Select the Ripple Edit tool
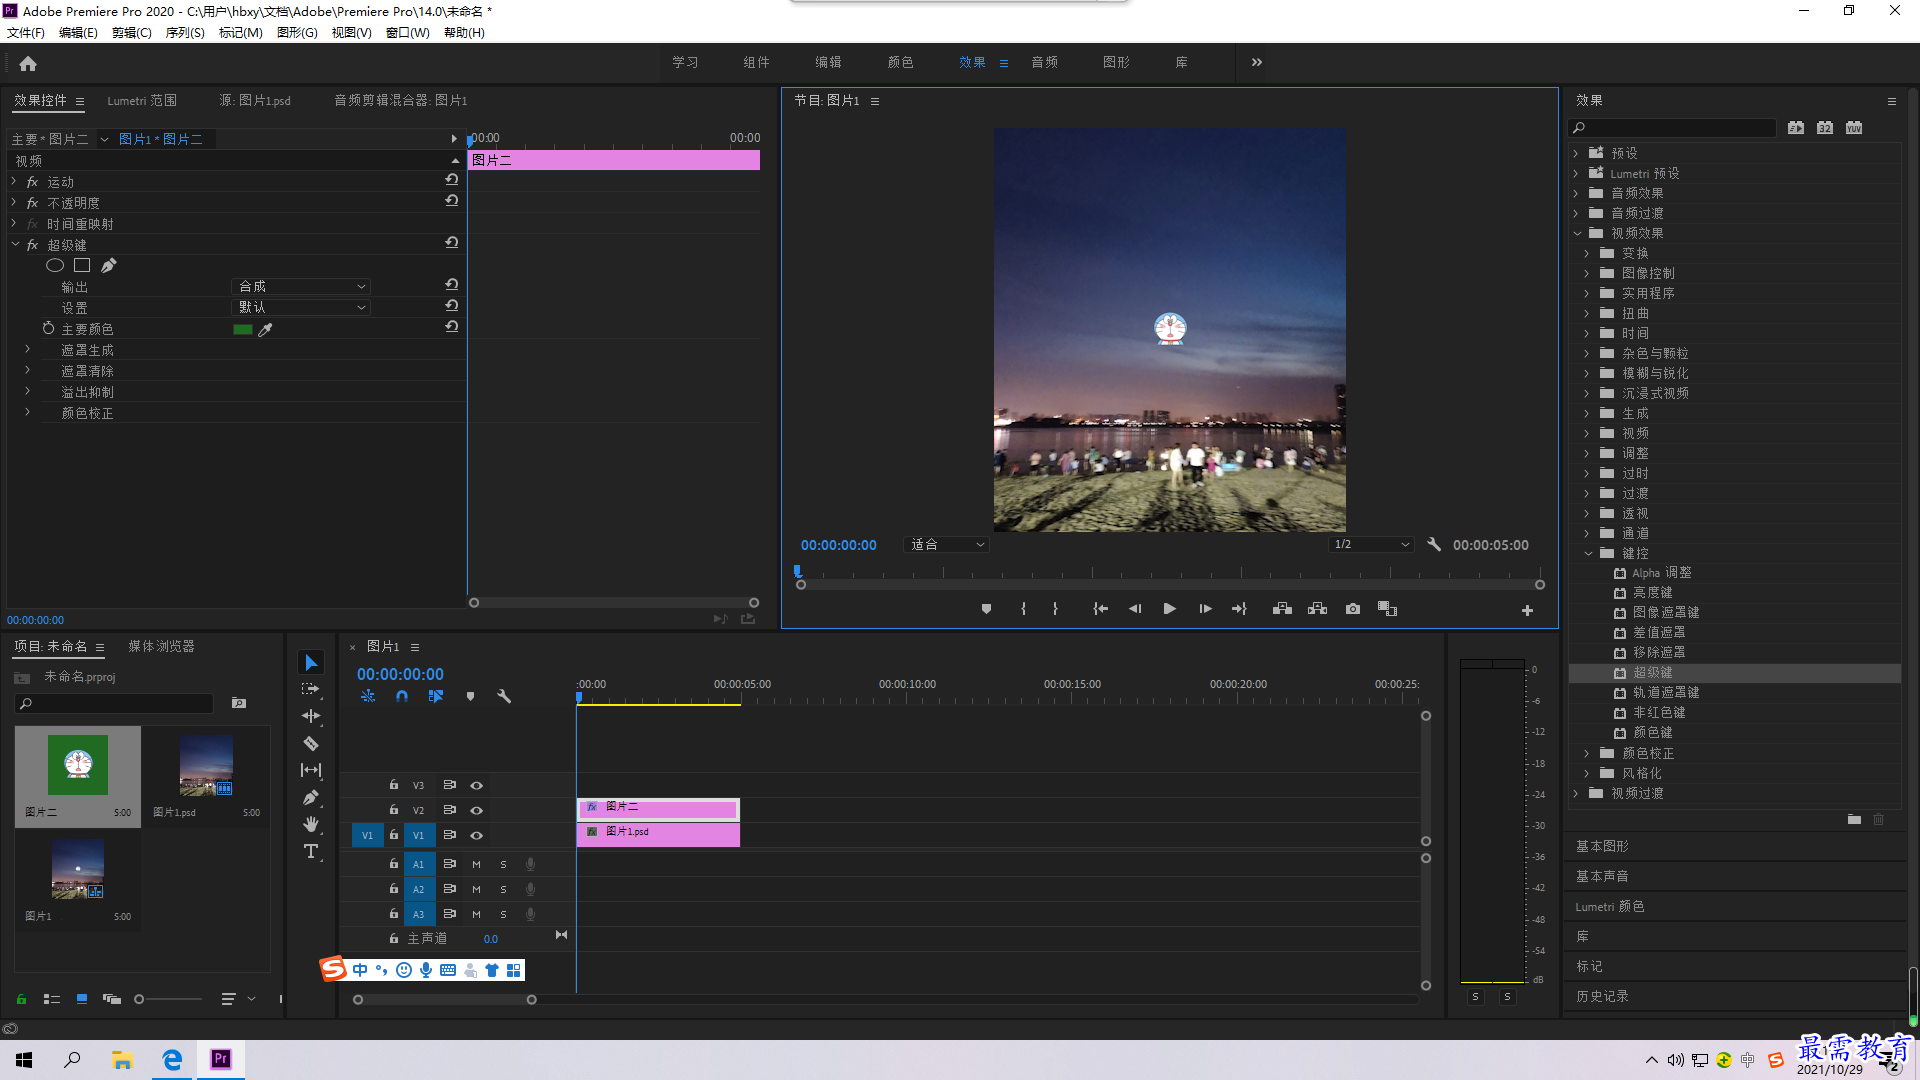The image size is (1920, 1080). pyautogui.click(x=311, y=716)
